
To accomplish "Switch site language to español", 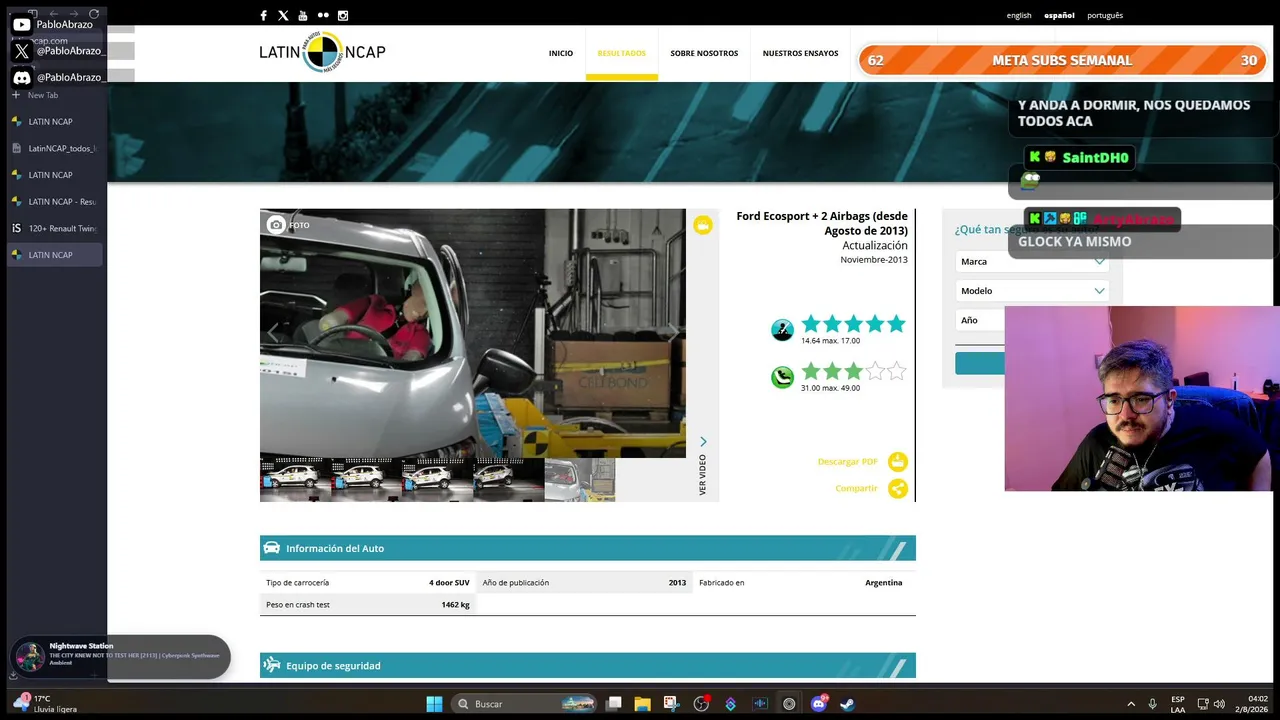I will [1059, 15].
